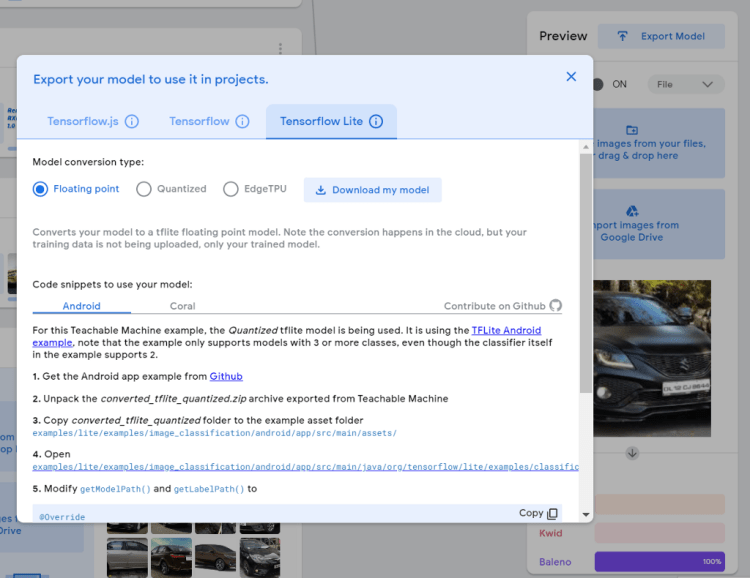Toggle the preview input ON switch
This screenshot has width=750, height=578.
click(x=598, y=85)
